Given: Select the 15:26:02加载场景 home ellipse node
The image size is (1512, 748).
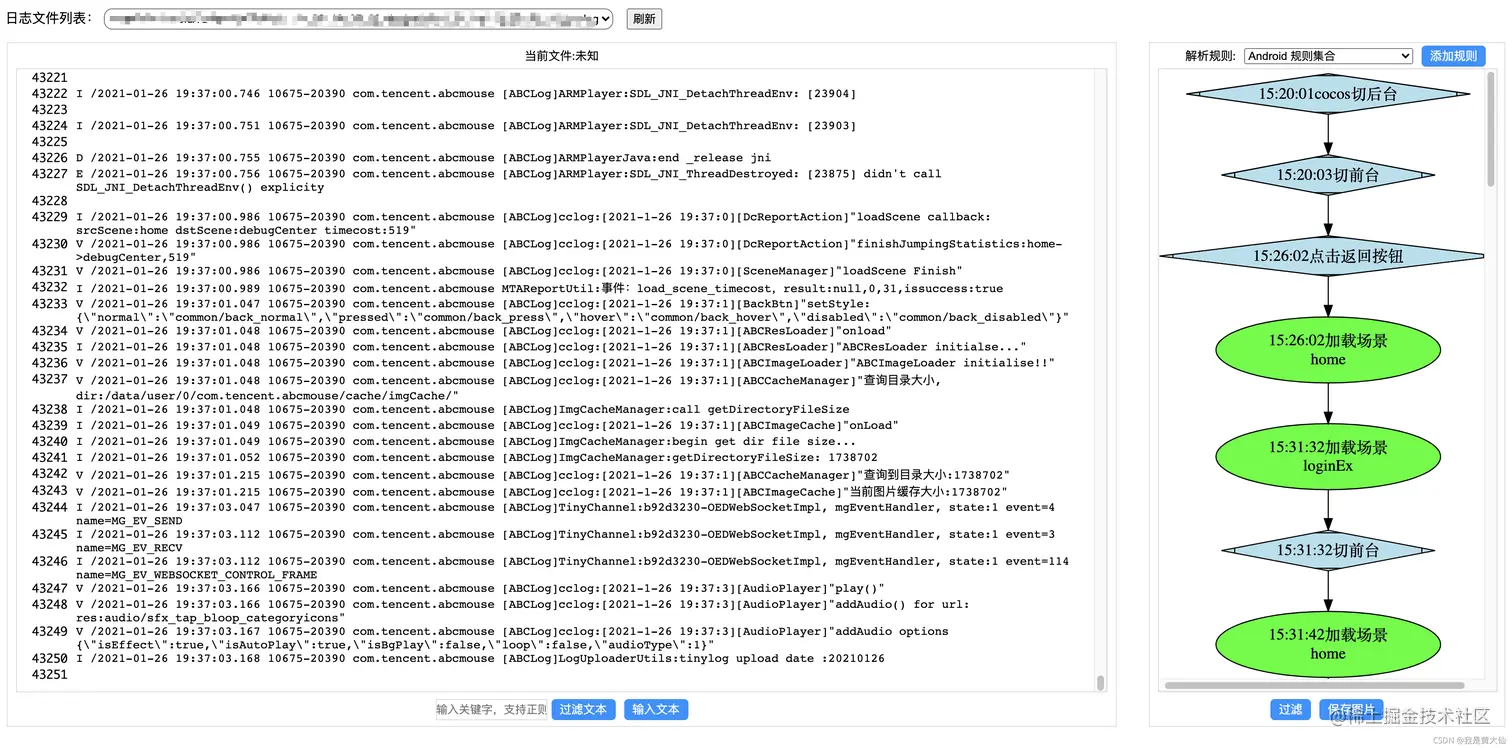Looking at the screenshot, I should (x=1328, y=349).
